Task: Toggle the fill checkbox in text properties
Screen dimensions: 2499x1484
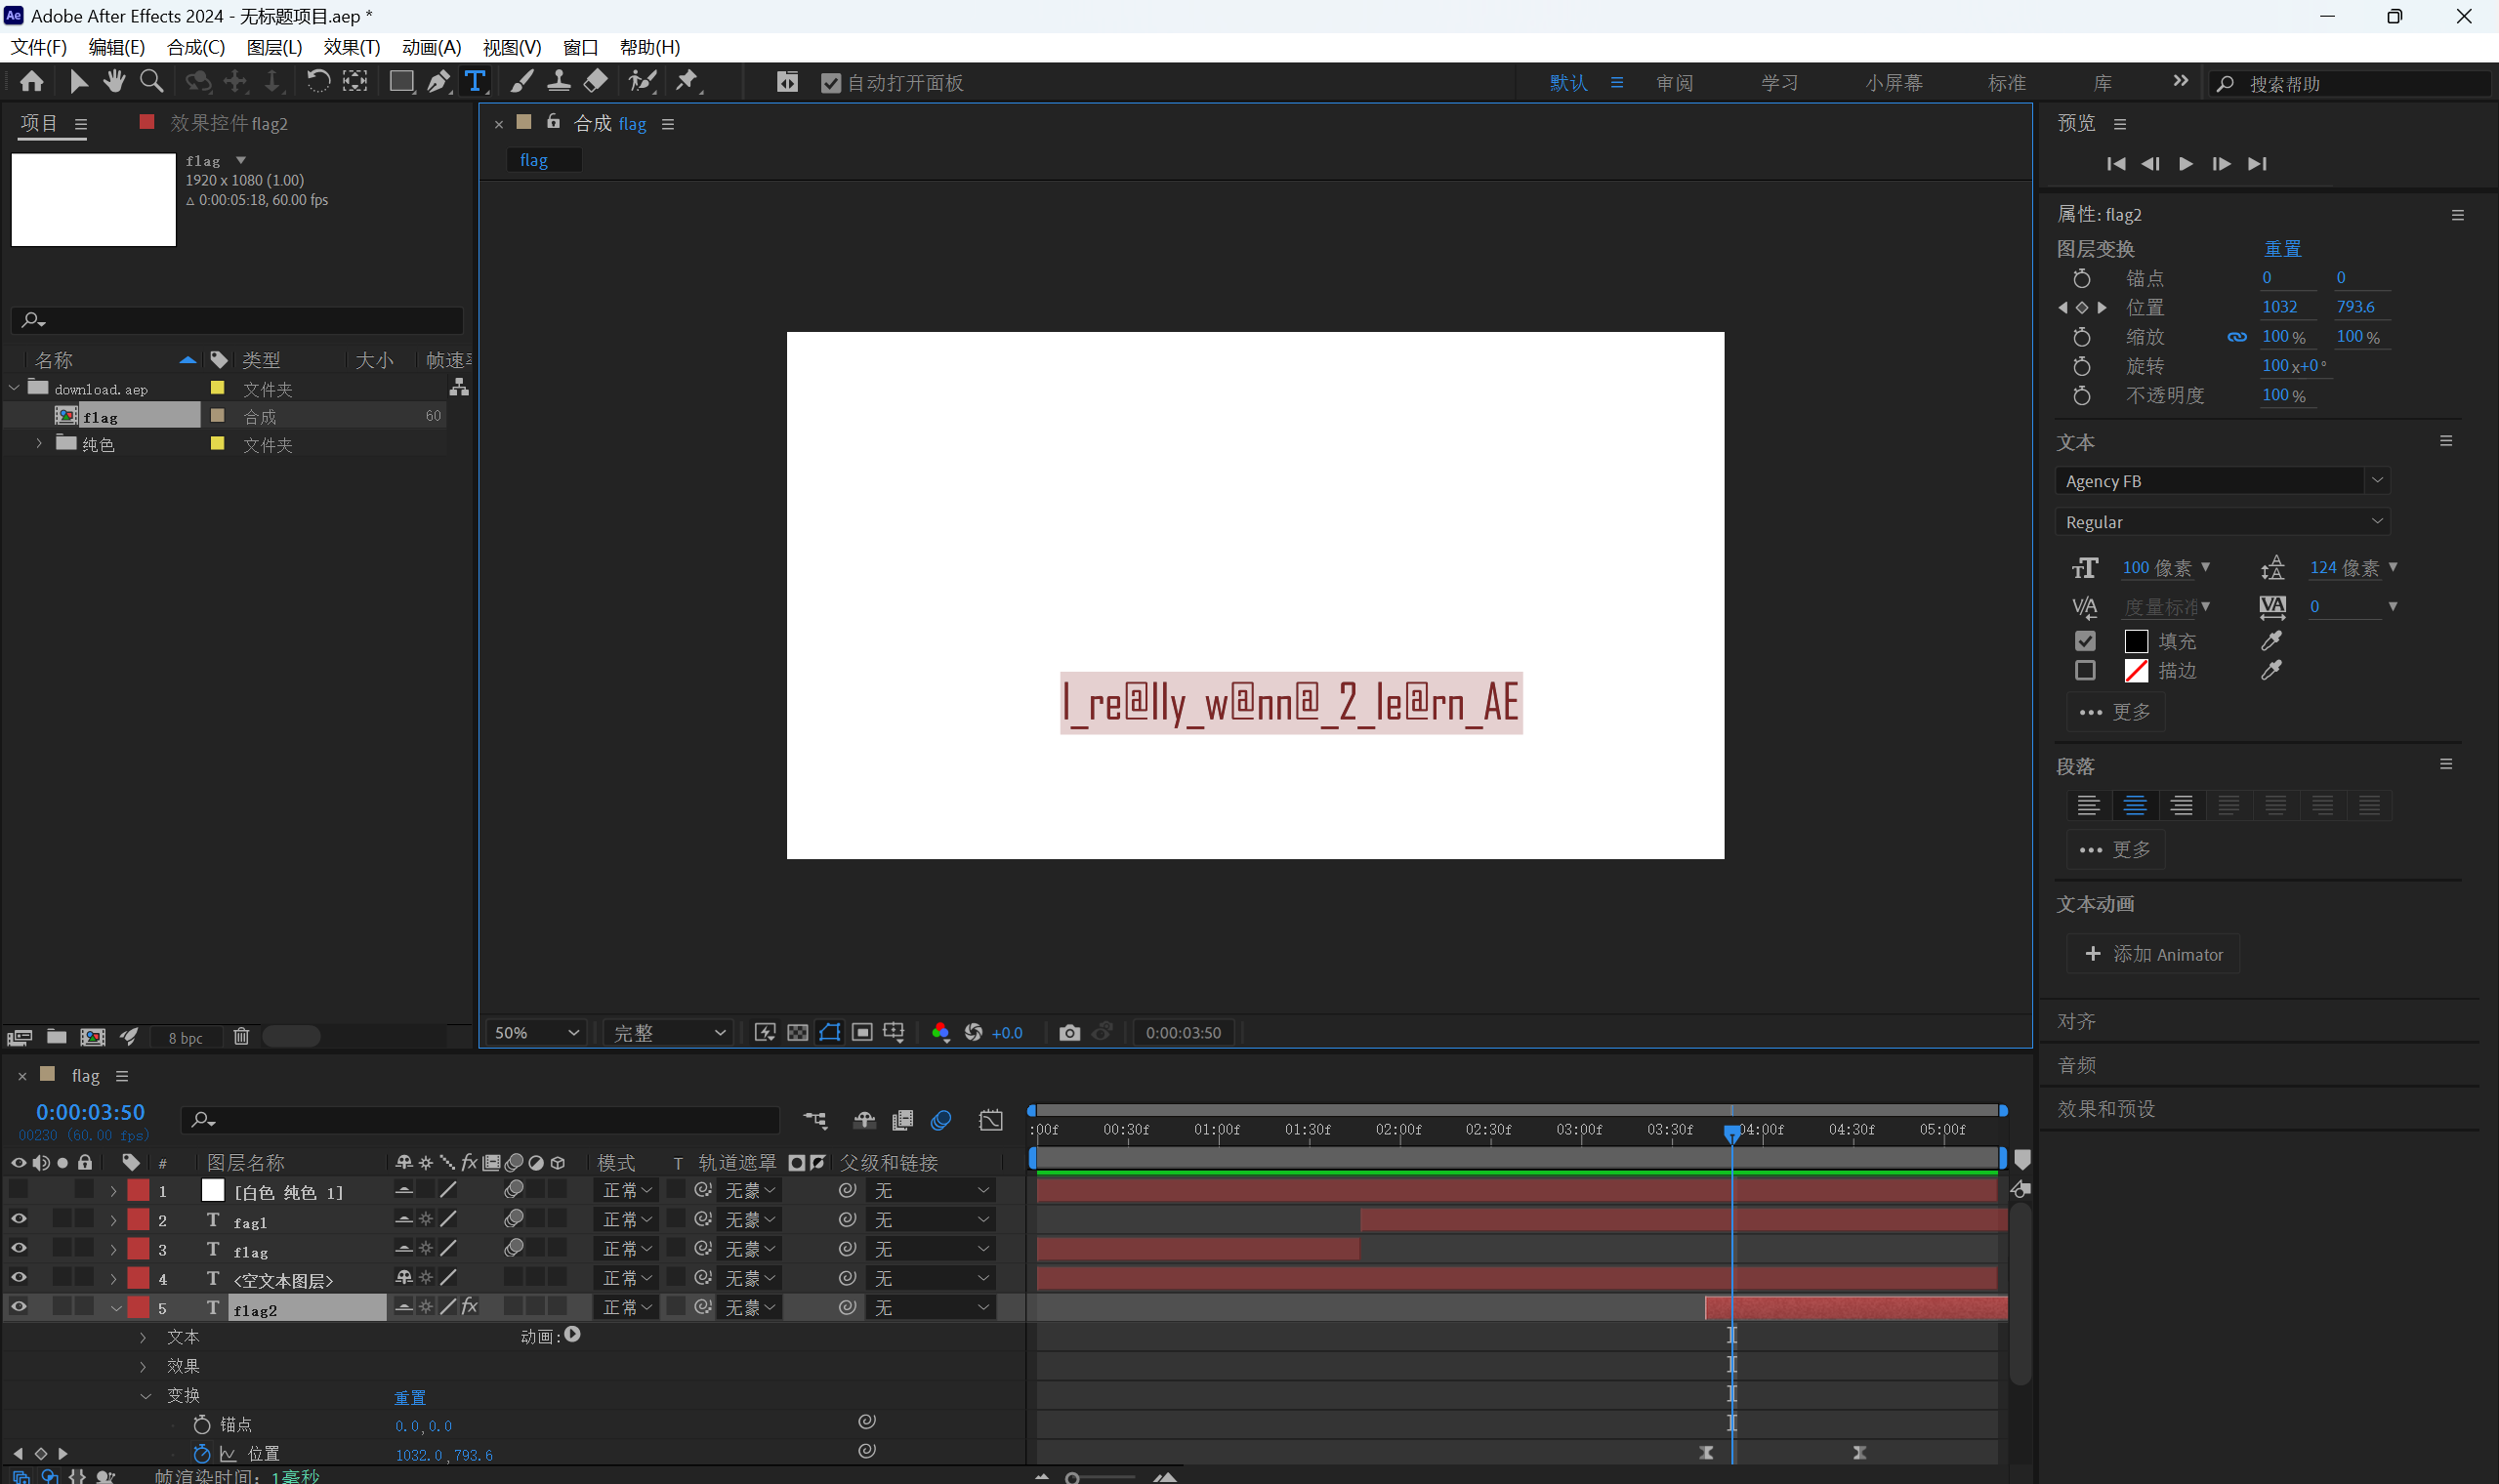Action: (x=2084, y=641)
